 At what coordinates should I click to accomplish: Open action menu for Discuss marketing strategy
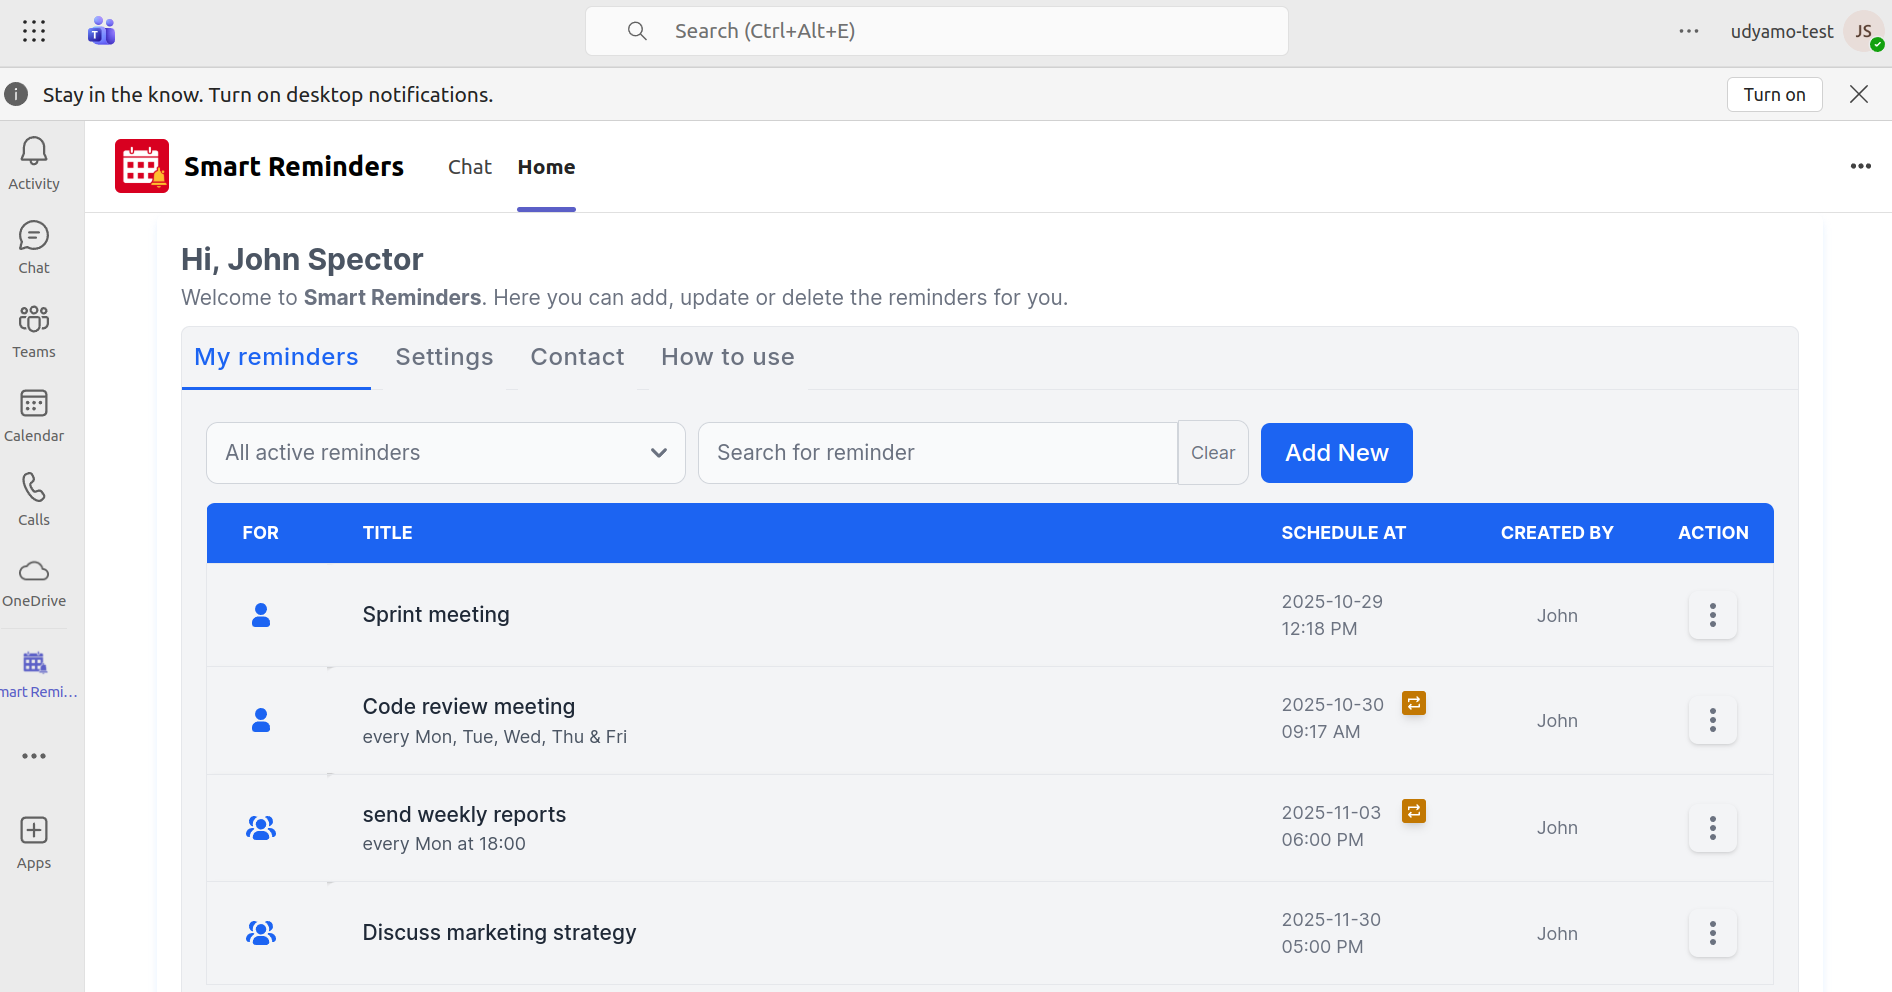coord(1712,933)
